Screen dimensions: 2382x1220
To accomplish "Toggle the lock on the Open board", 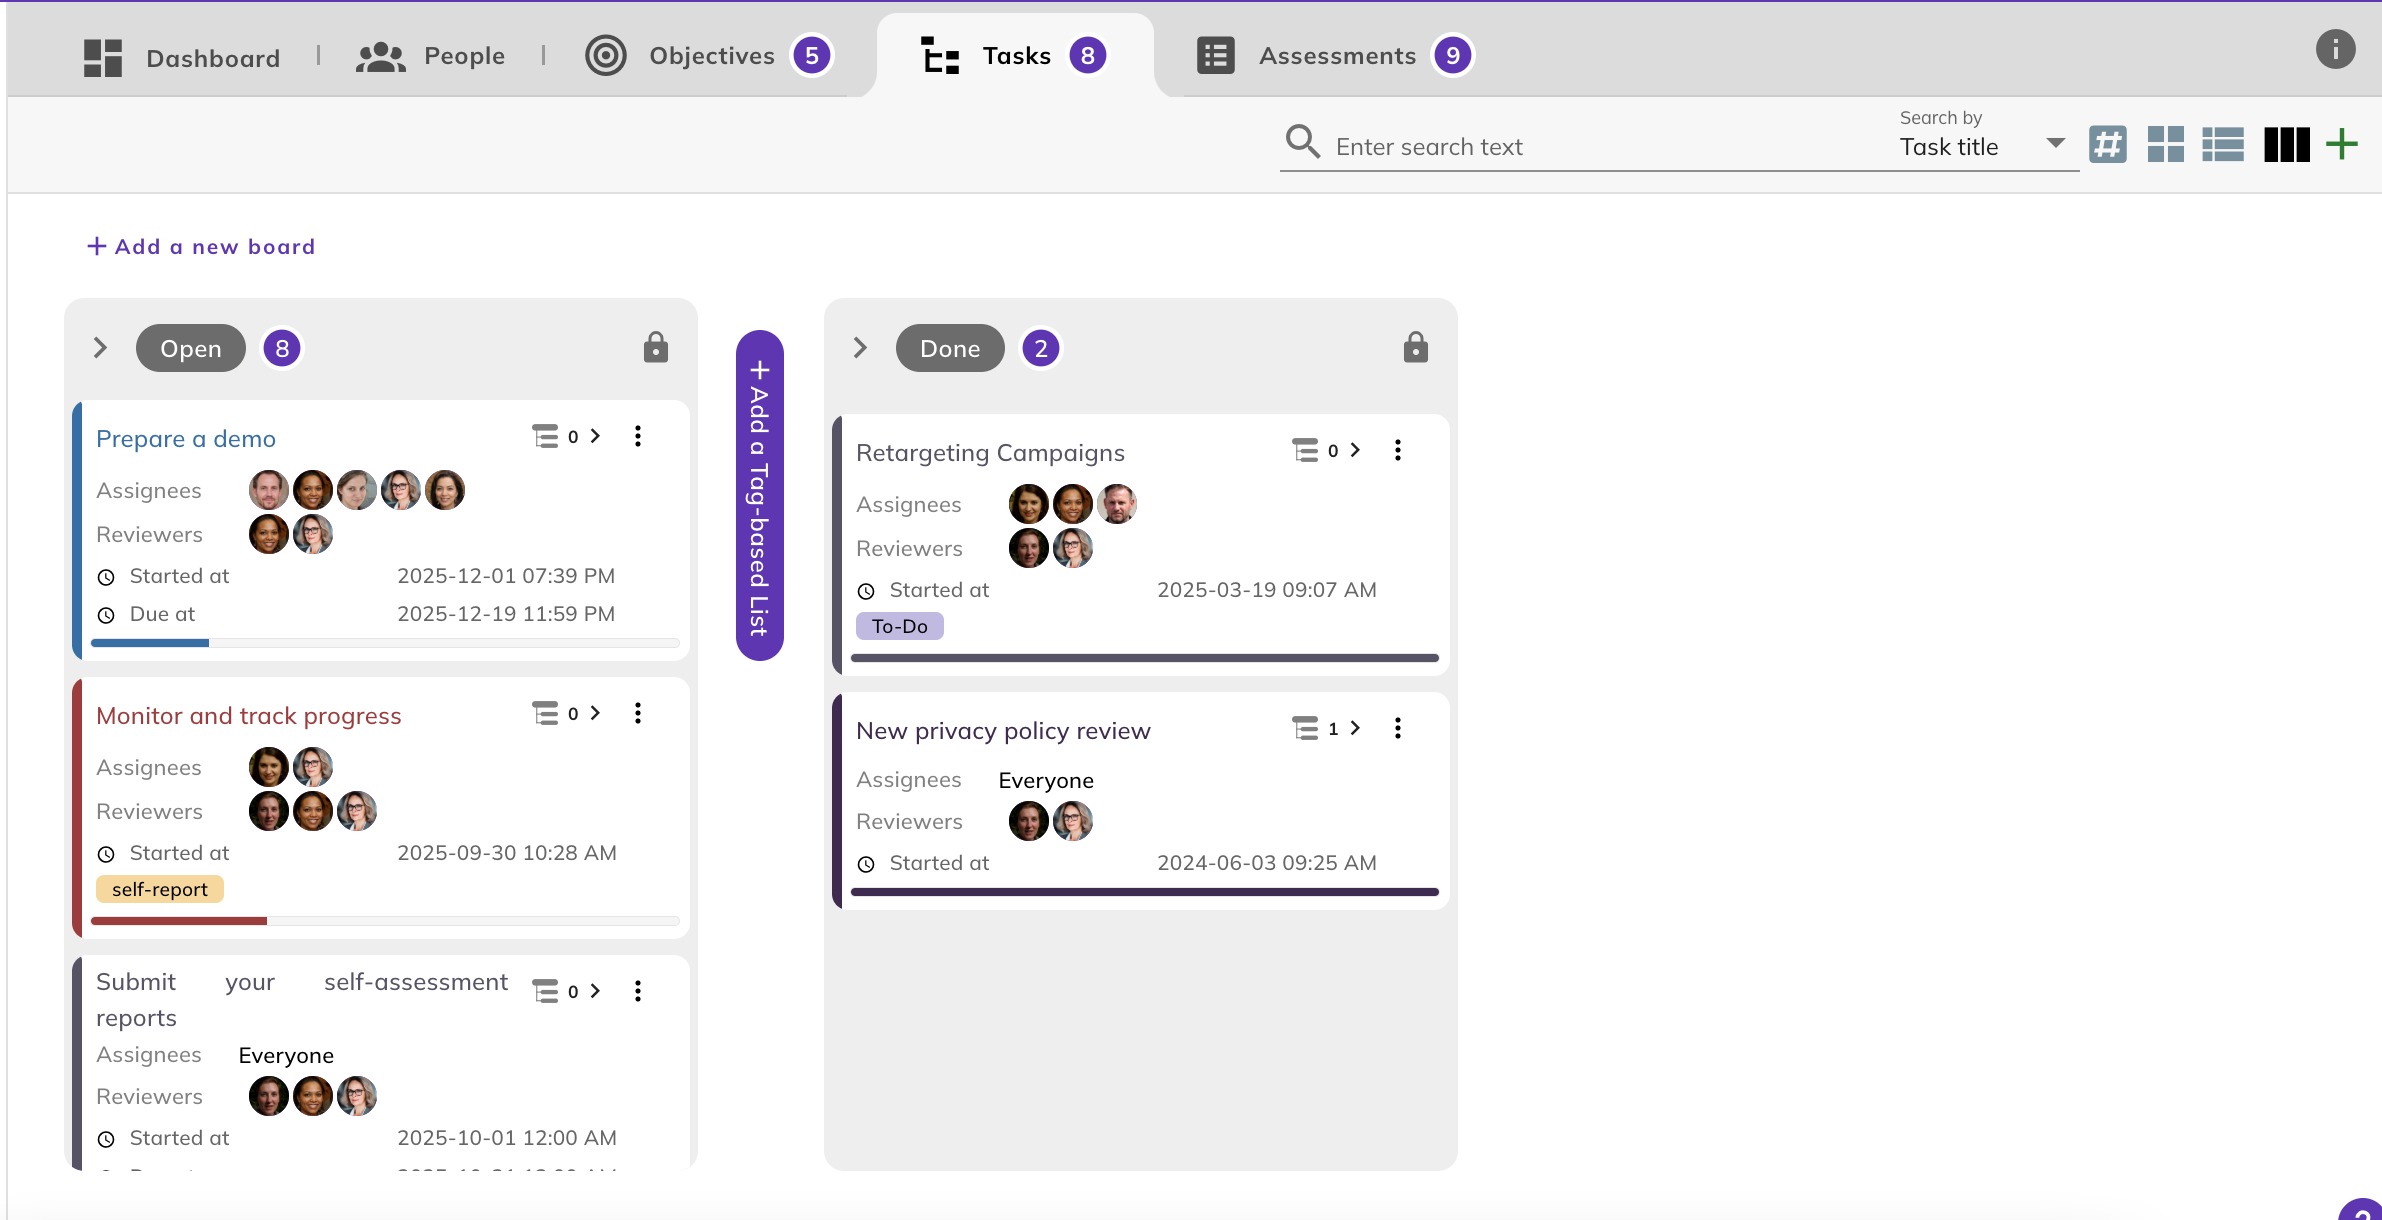I will coord(656,348).
